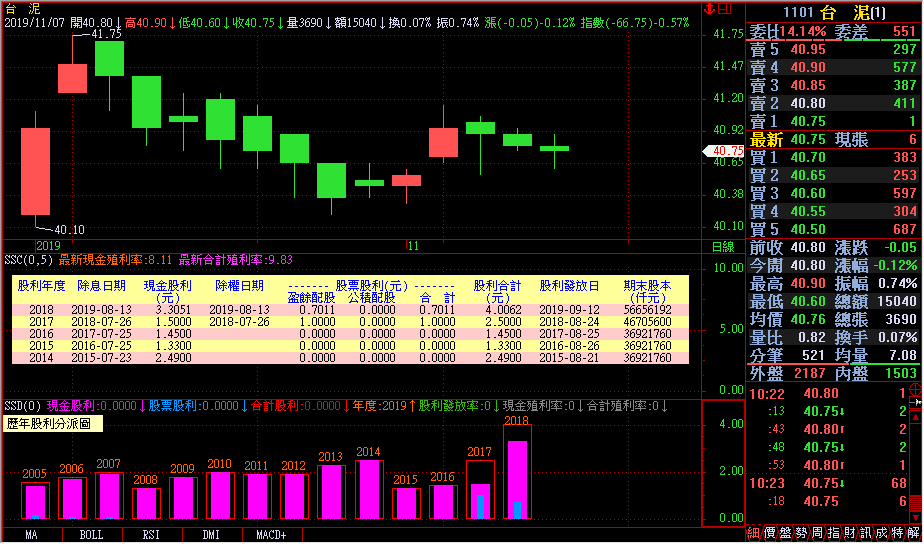Select the 周 tab in quote panel
This screenshot has height=544, width=924.
817,534
